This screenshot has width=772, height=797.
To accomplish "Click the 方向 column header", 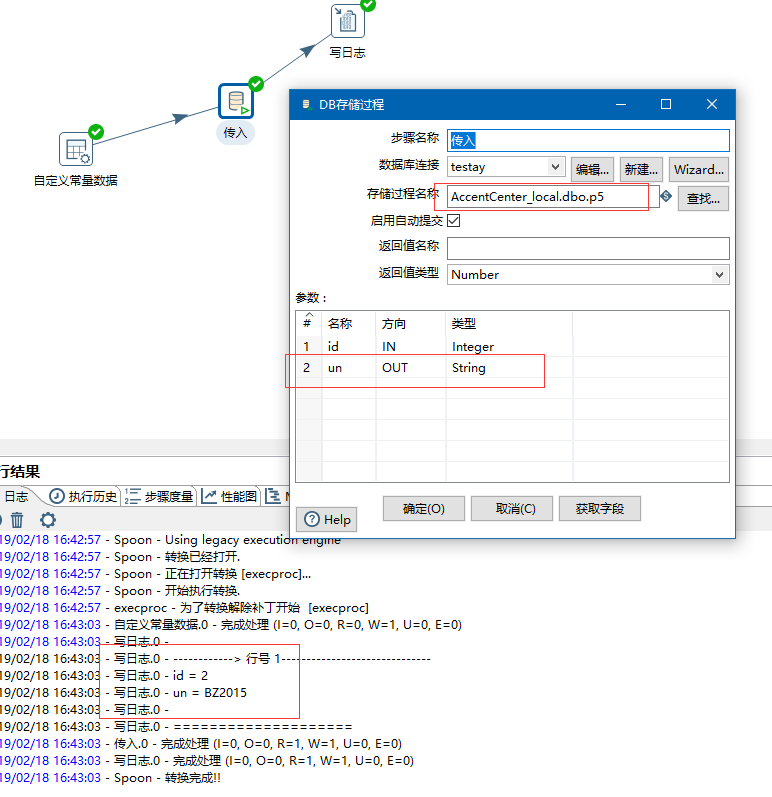I will click(x=411, y=323).
